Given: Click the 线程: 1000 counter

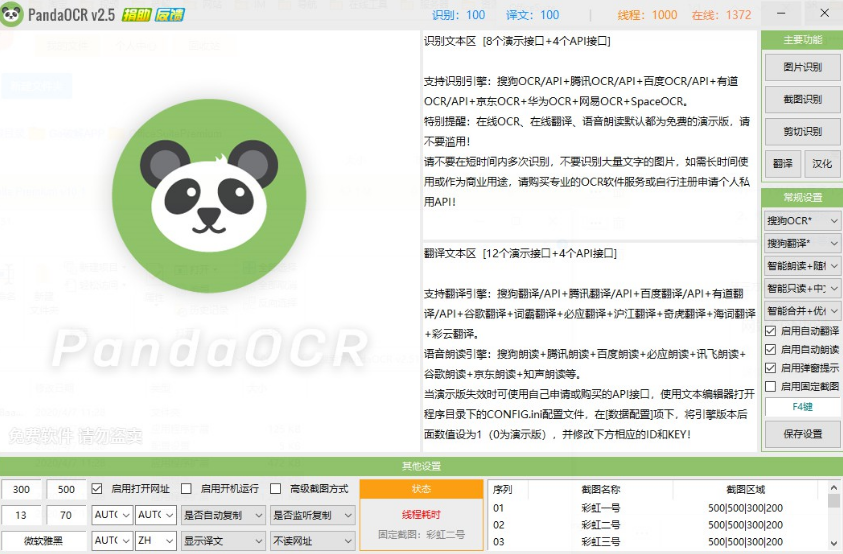Looking at the screenshot, I should tap(647, 15).
